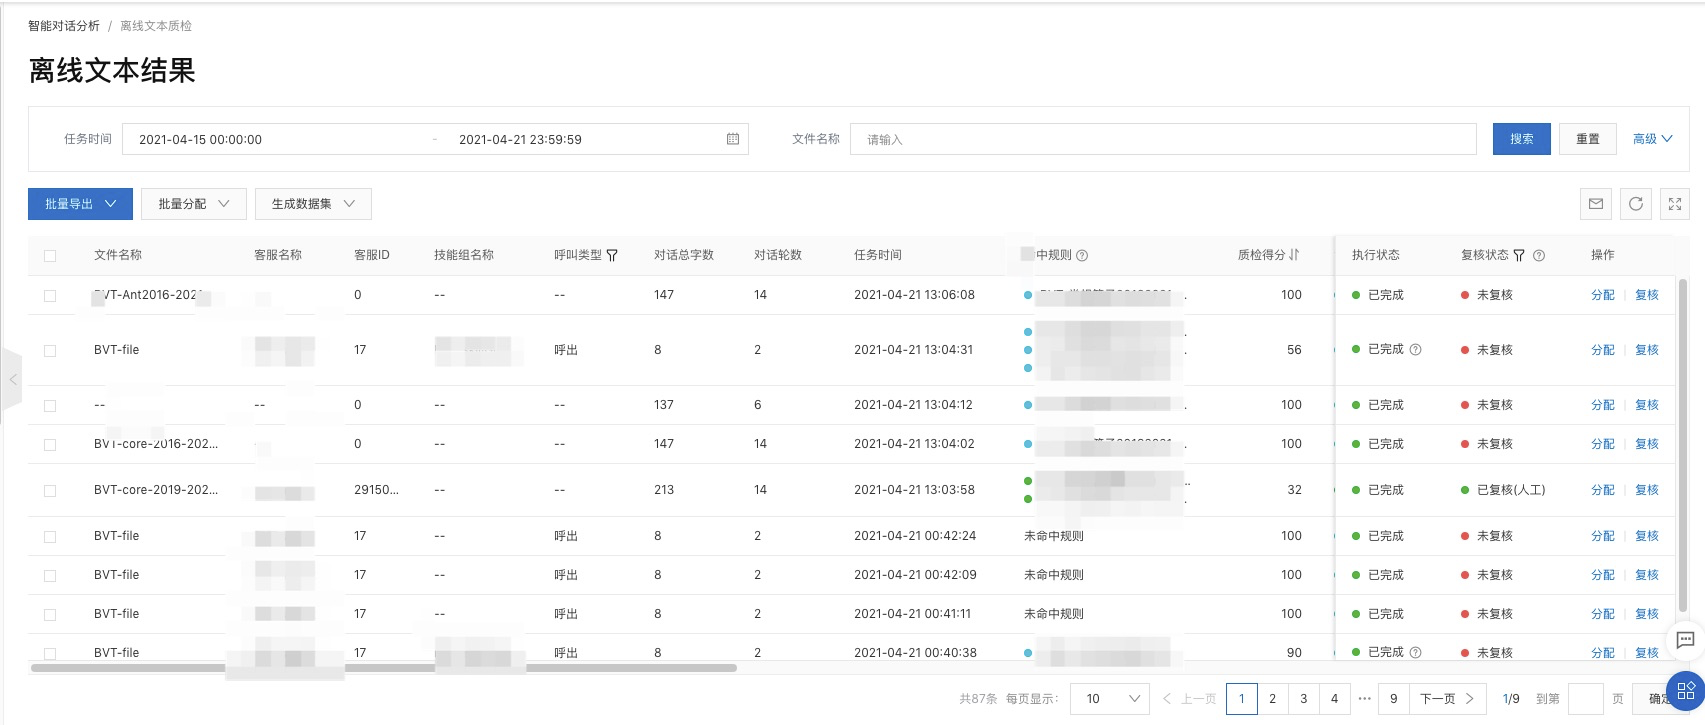The width and height of the screenshot is (1705, 725).
Task: Open the 生成数据集 dropdown
Action: click(x=313, y=204)
